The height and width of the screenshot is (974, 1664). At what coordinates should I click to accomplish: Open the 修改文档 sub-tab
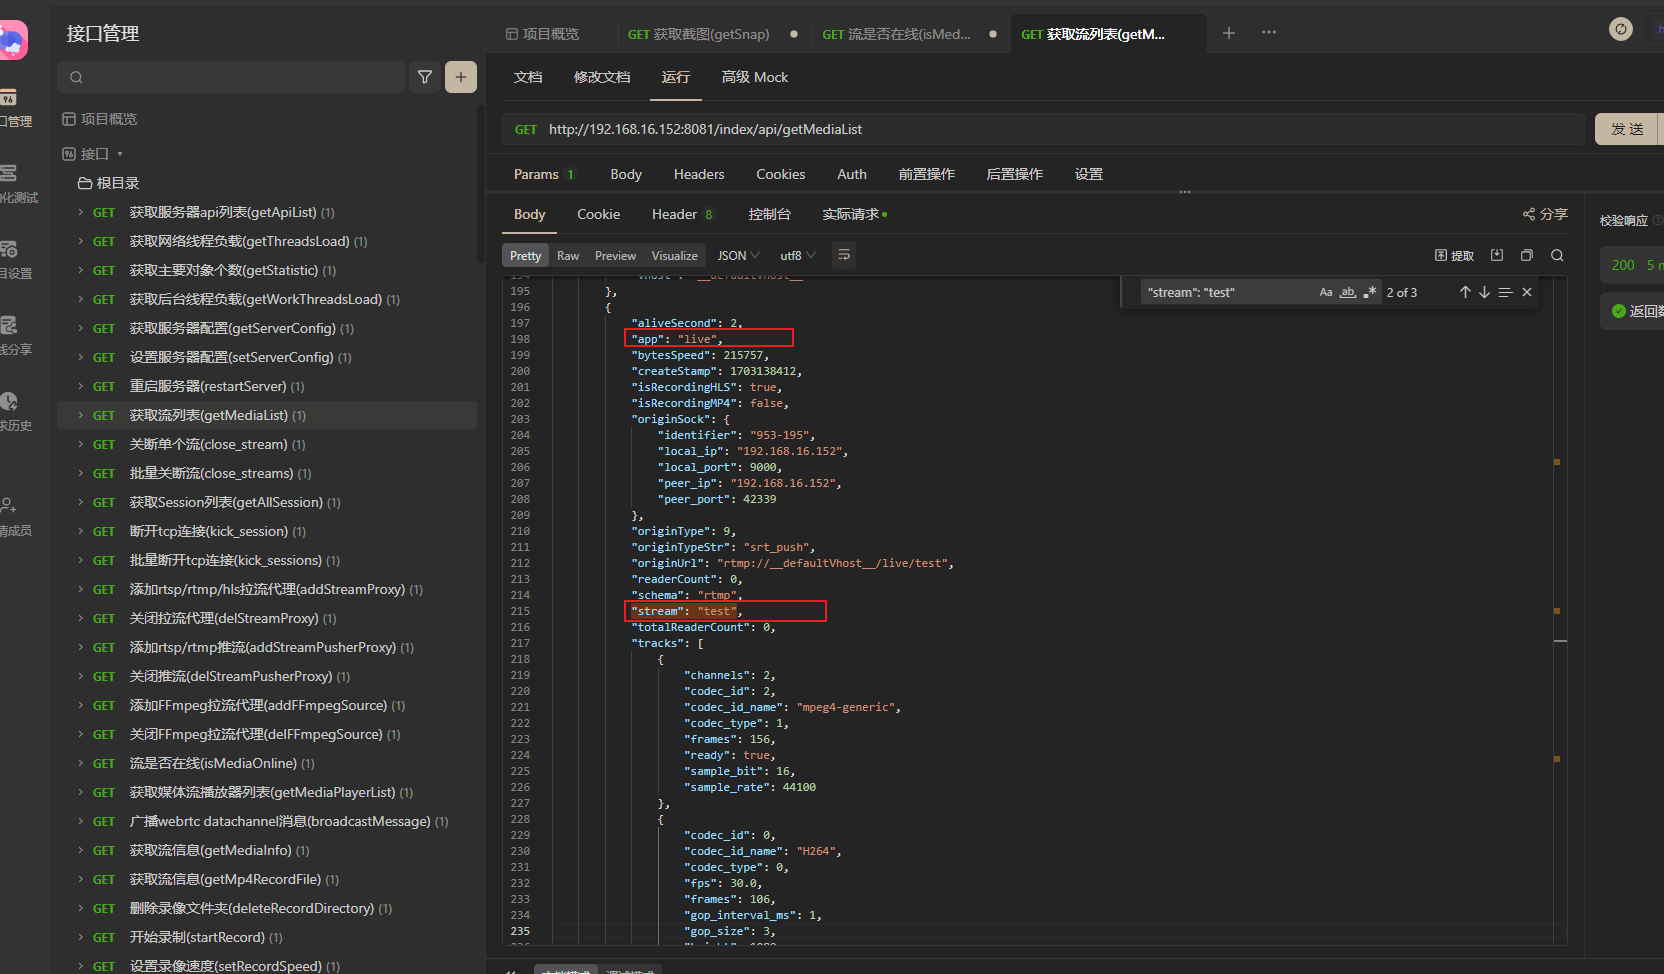[602, 77]
